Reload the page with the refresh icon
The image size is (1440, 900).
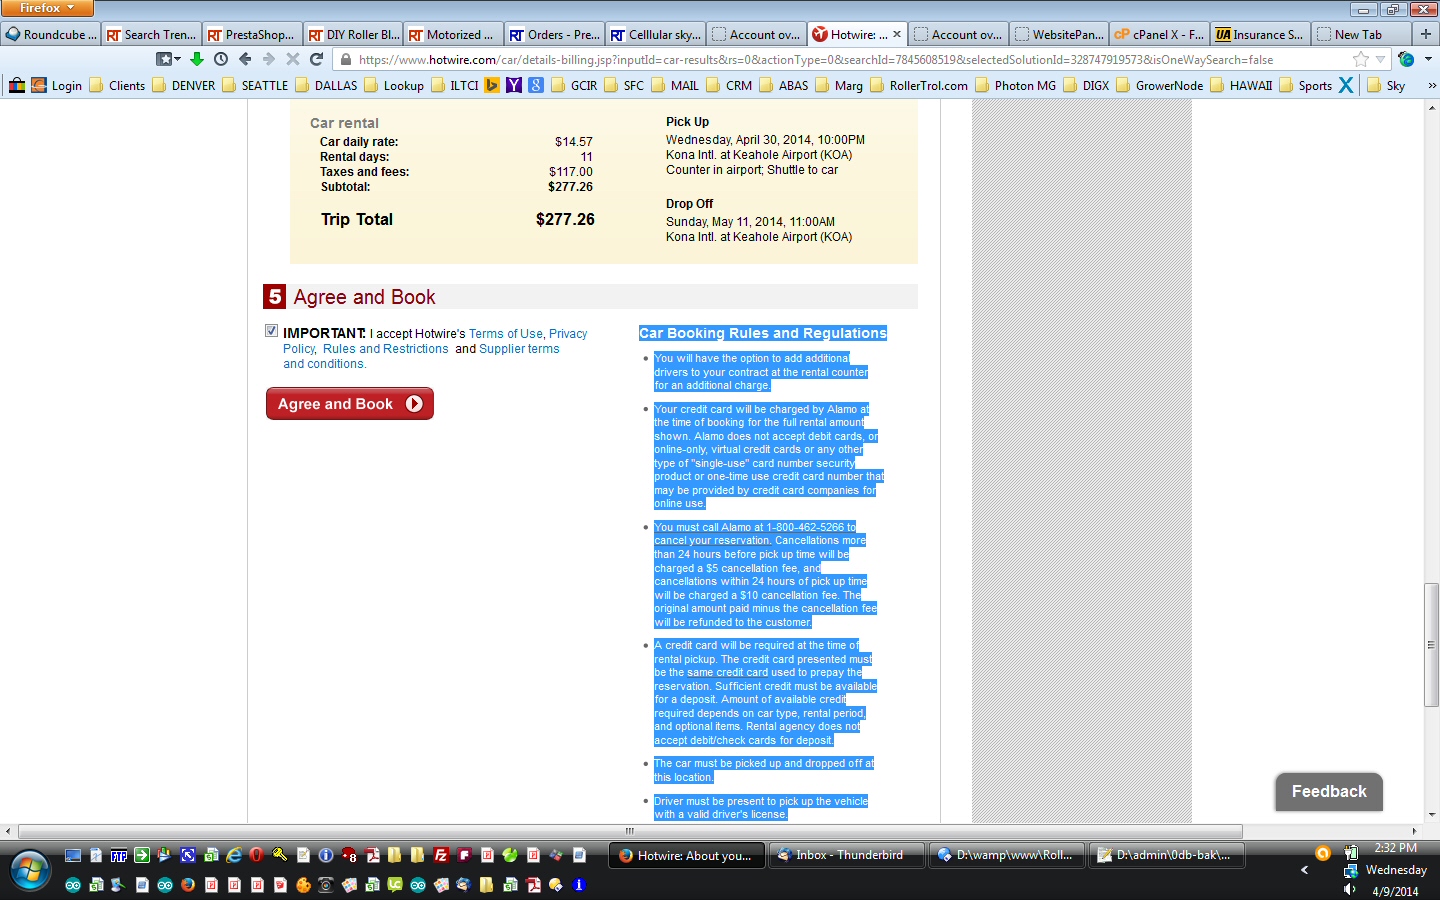(x=317, y=59)
